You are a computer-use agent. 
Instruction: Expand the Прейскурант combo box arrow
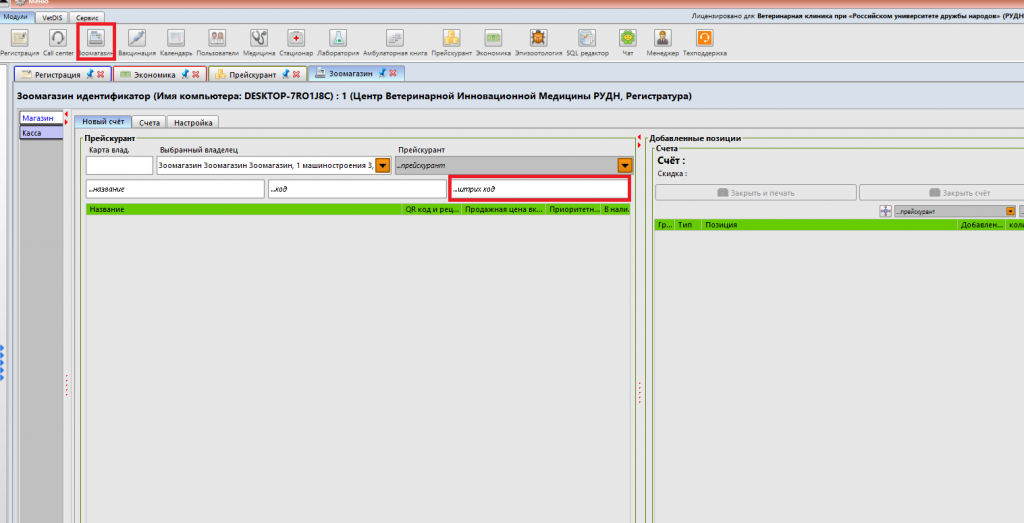point(625,166)
